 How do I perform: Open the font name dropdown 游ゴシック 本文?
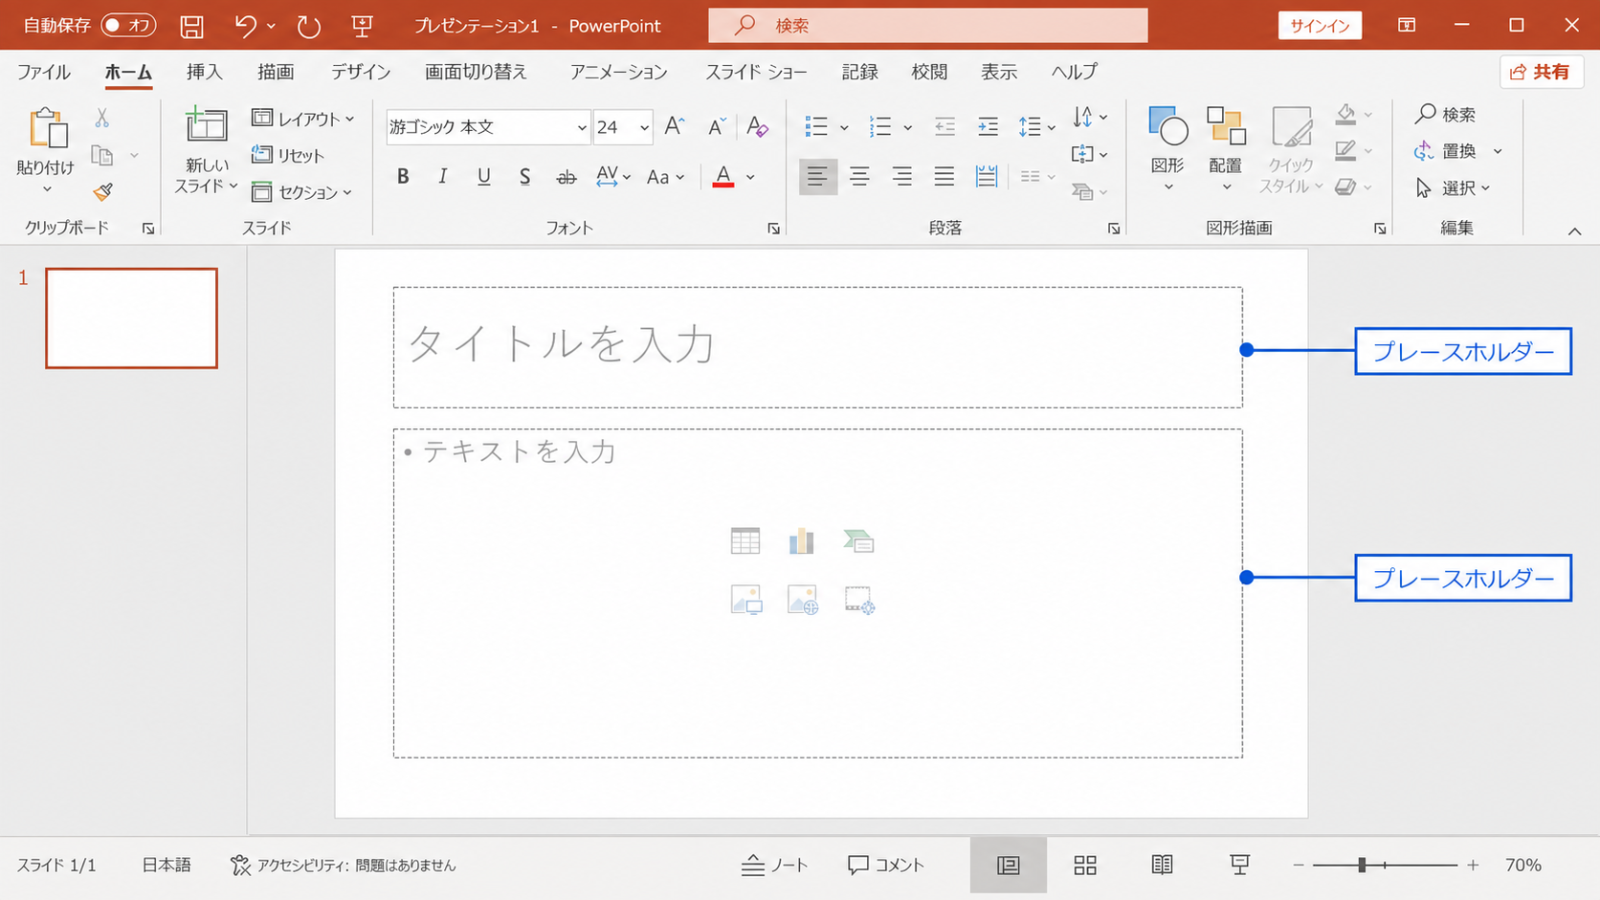pyautogui.click(x=581, y=128)
